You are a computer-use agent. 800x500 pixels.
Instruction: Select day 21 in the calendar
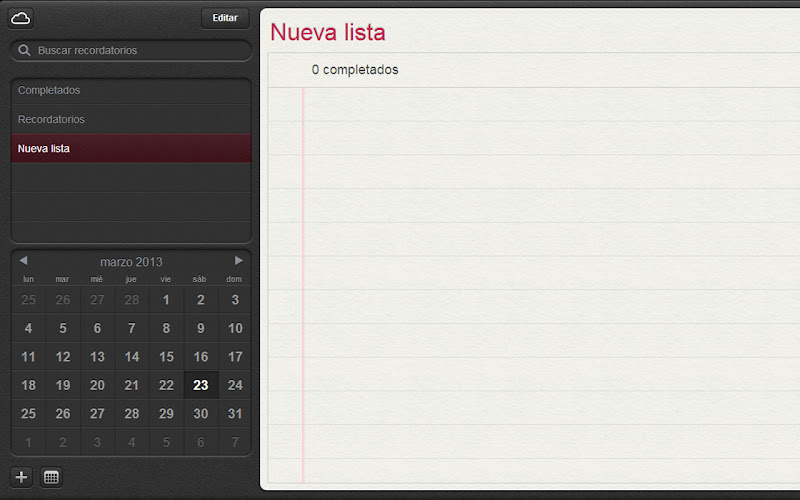click(132, 386)
